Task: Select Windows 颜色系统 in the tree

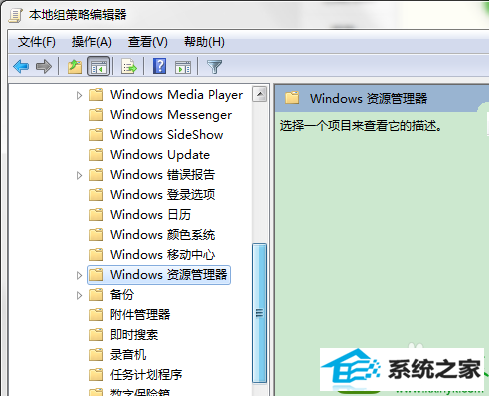Action: coord(163,235)
